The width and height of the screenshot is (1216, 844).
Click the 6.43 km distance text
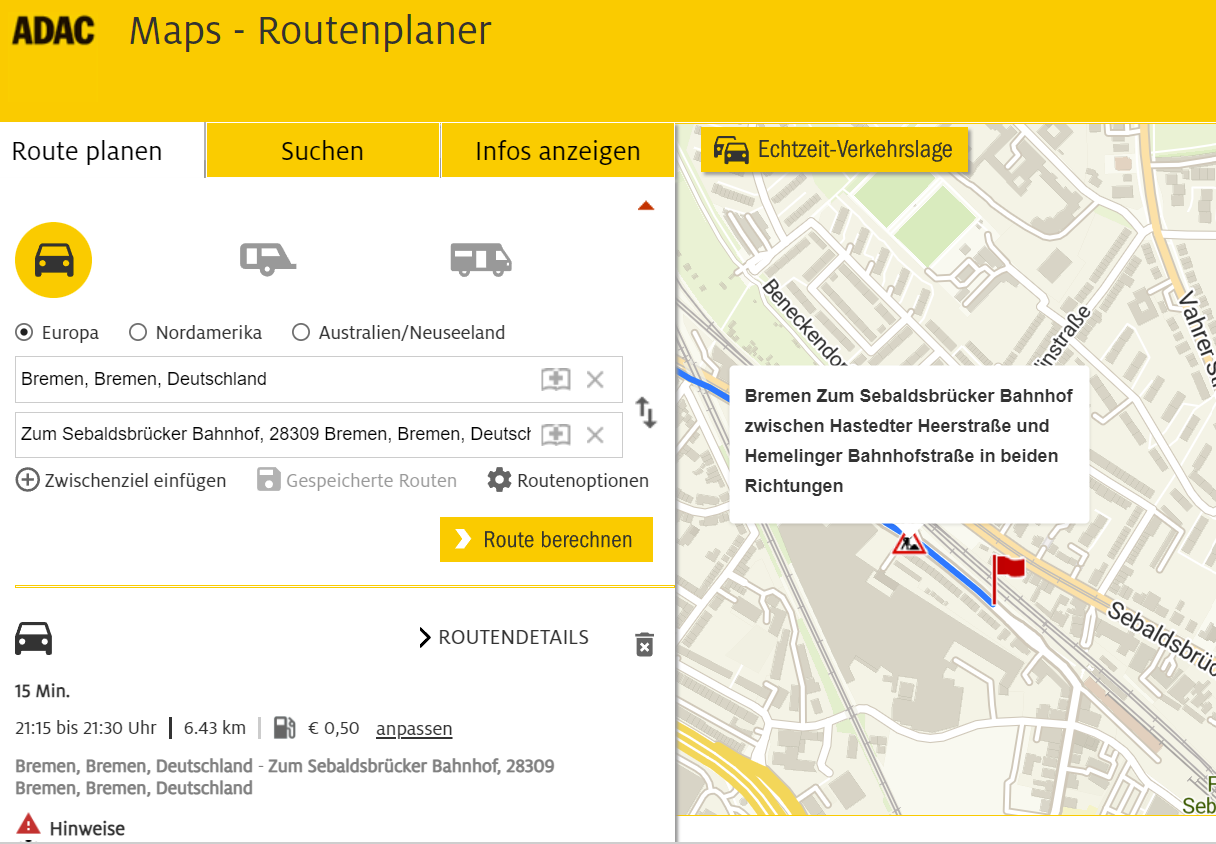pos(214,728)
